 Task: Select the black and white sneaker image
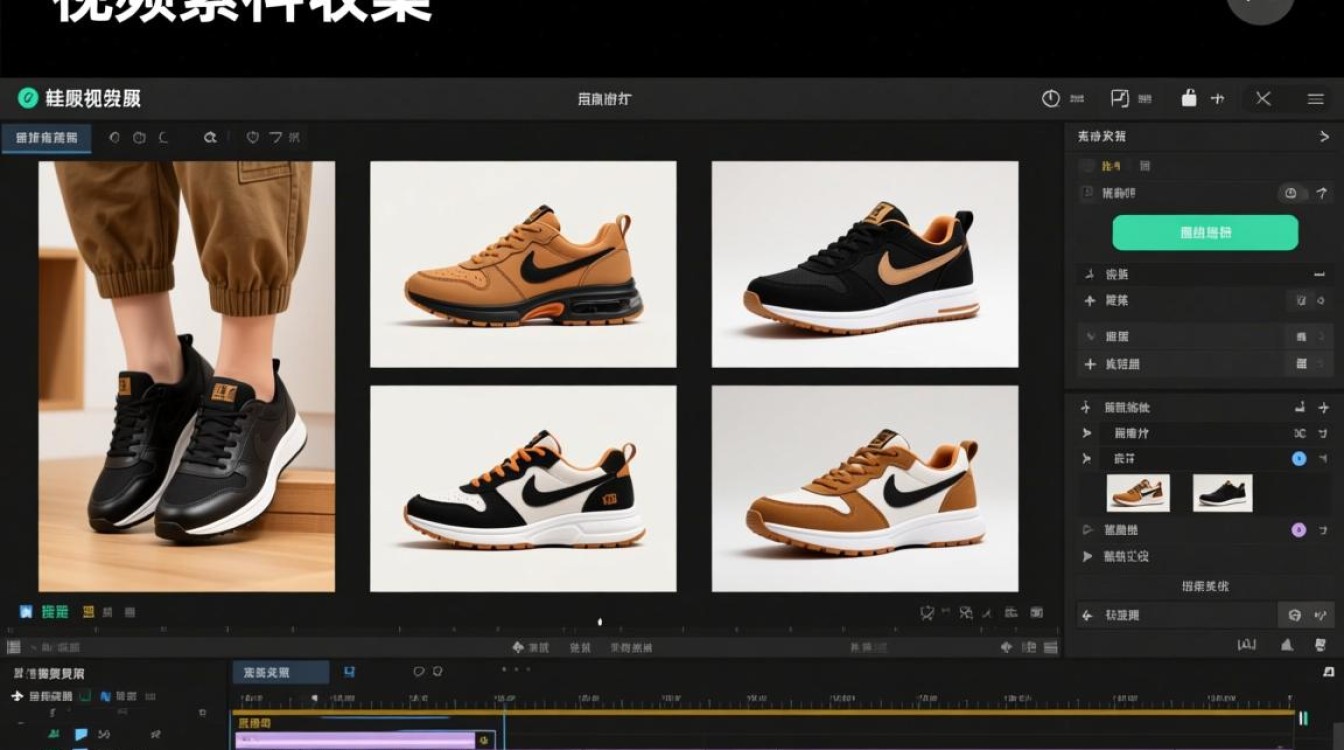pyautogui.click(x=523, y=489)
